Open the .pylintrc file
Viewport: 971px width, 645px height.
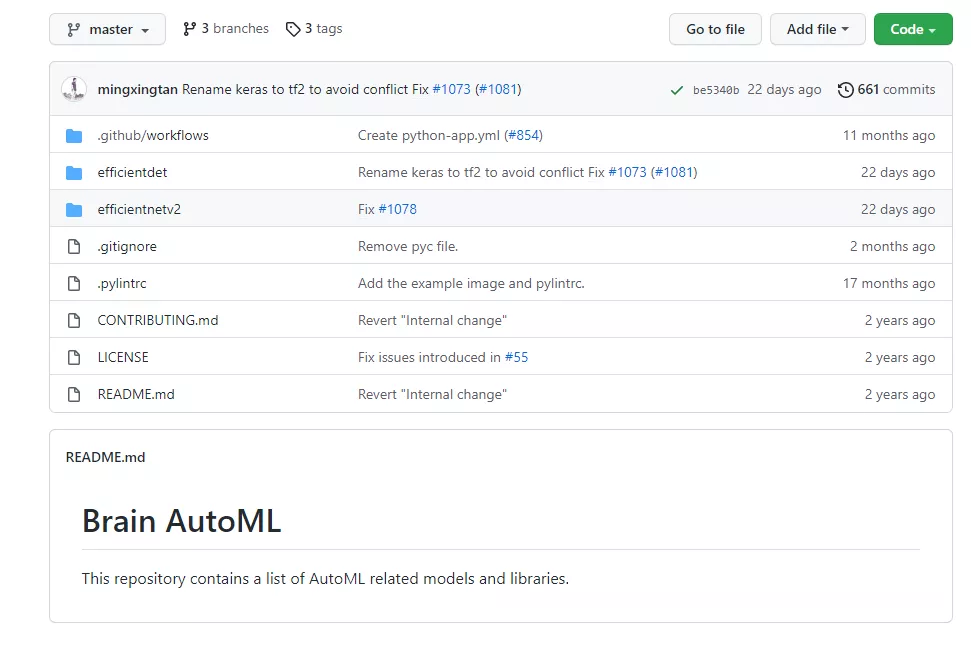[122, 283]
